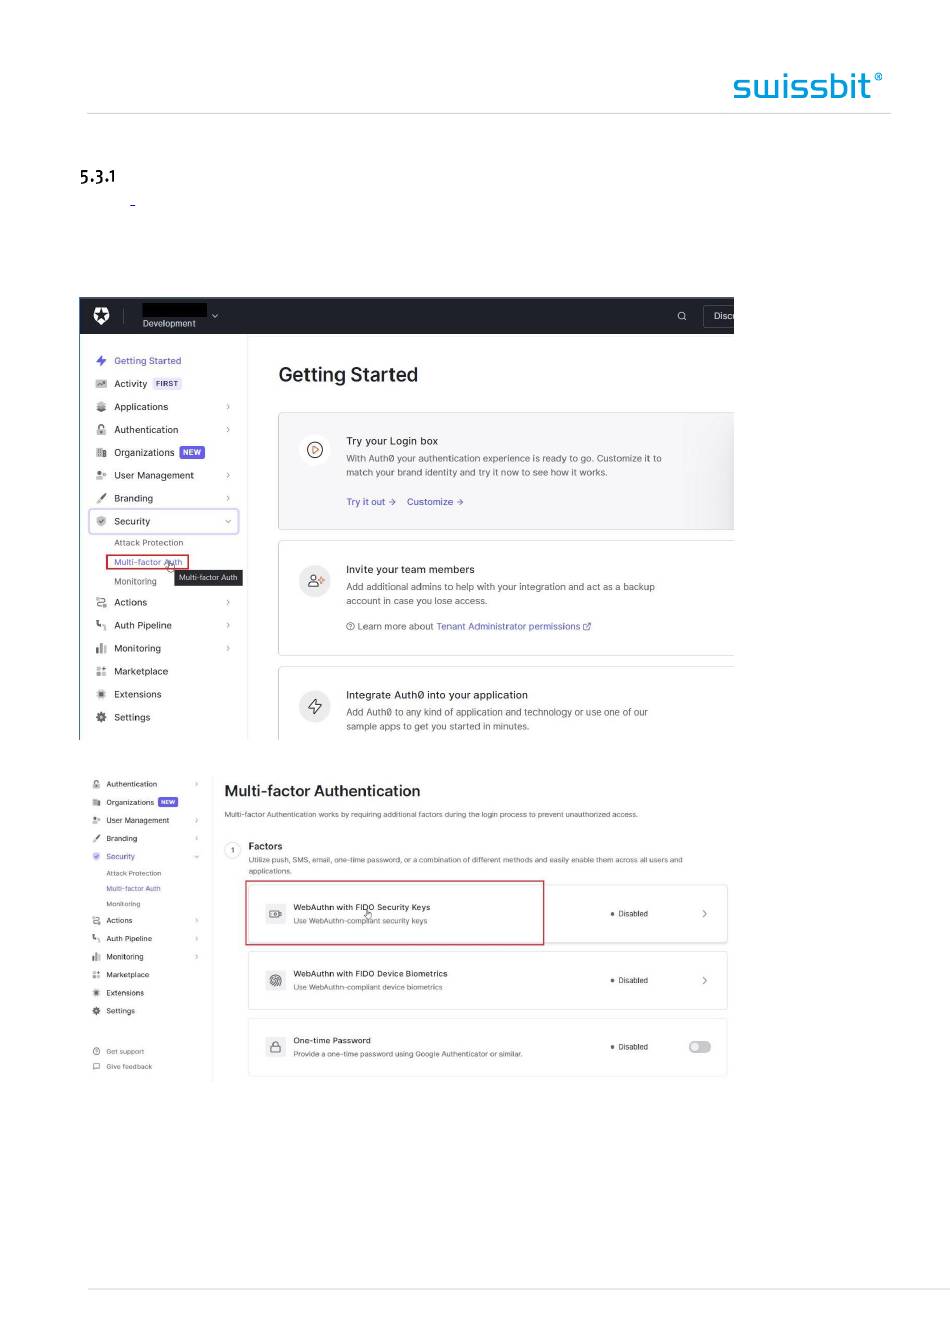Expand Authentication chevron in Getting Started screenshot

coord(228,430)
